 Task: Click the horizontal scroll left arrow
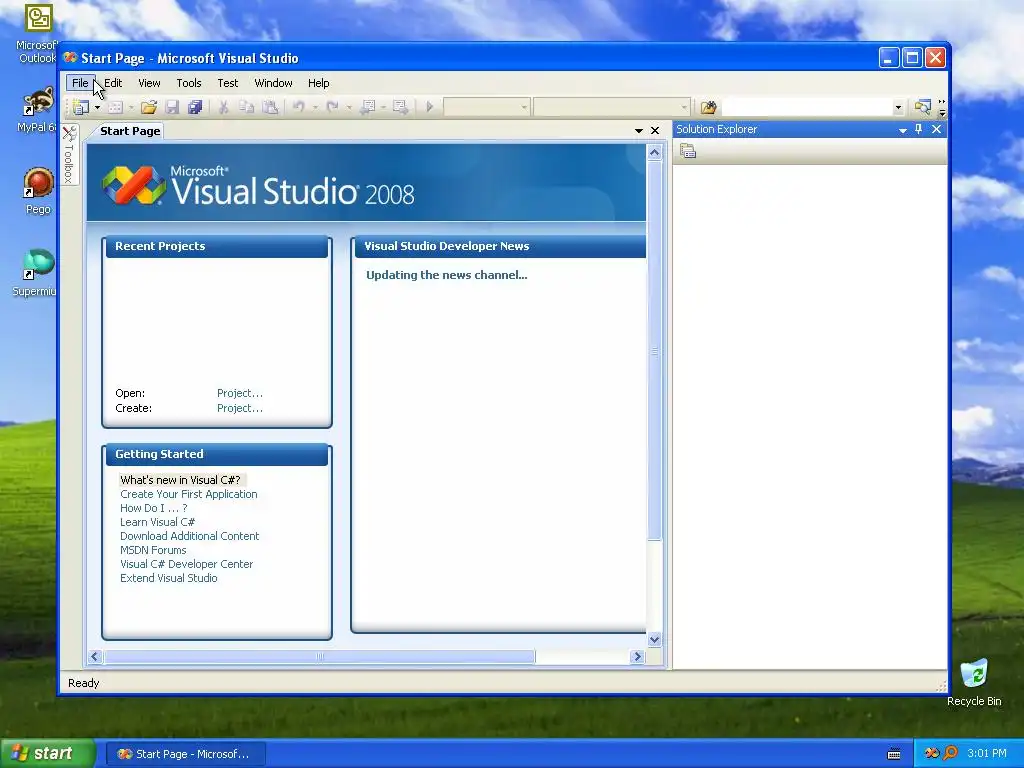(95, 657)
